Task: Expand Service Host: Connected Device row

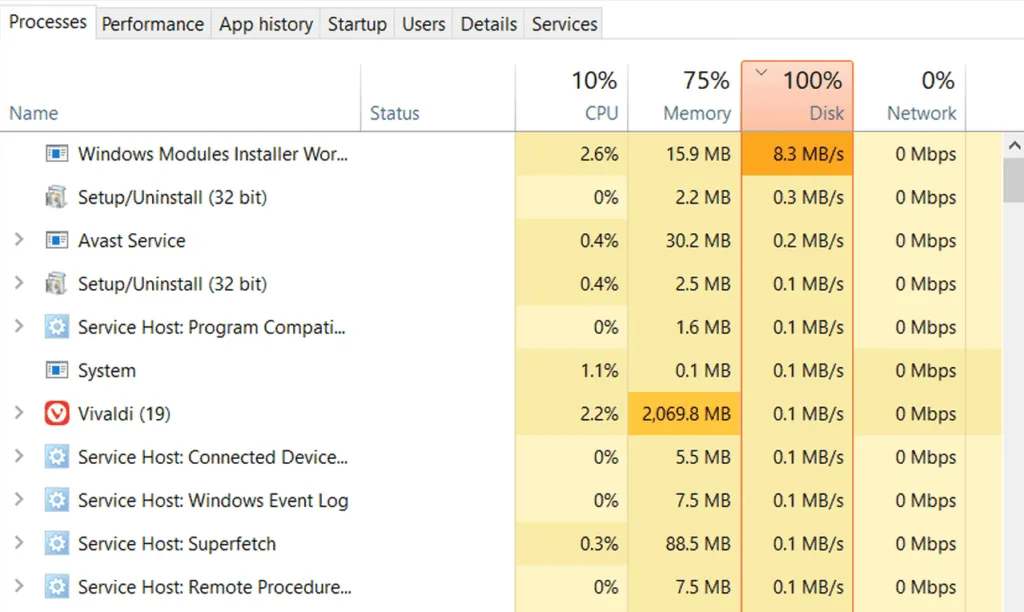Action: 18,457
